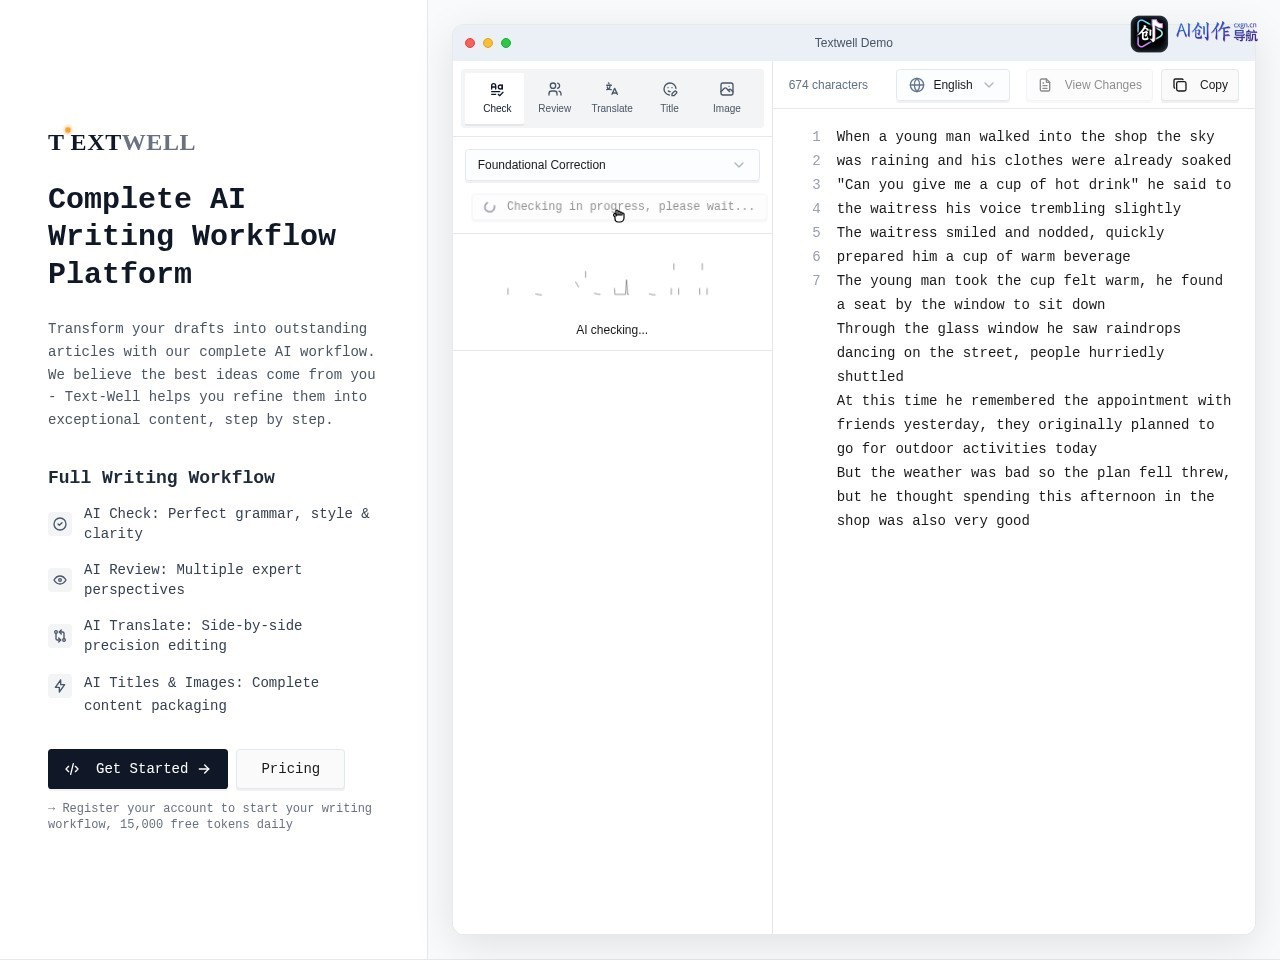Open the Title generator tab
Viewport: 1280px width, 960px height.
[669, 97]
